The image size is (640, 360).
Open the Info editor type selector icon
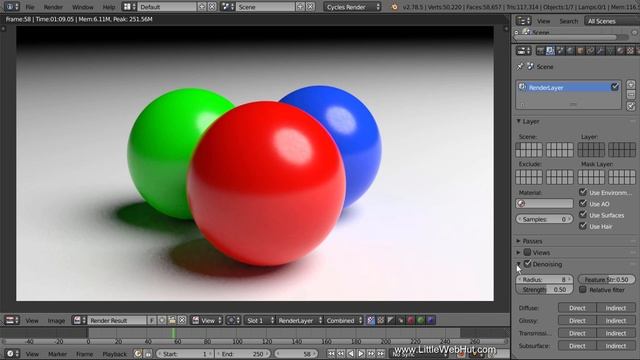tap(11, 7)
